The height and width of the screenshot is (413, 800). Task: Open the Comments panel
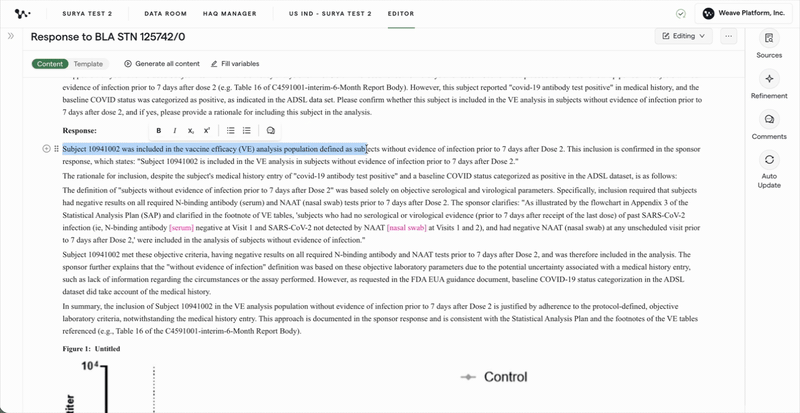tap(769, 126)
